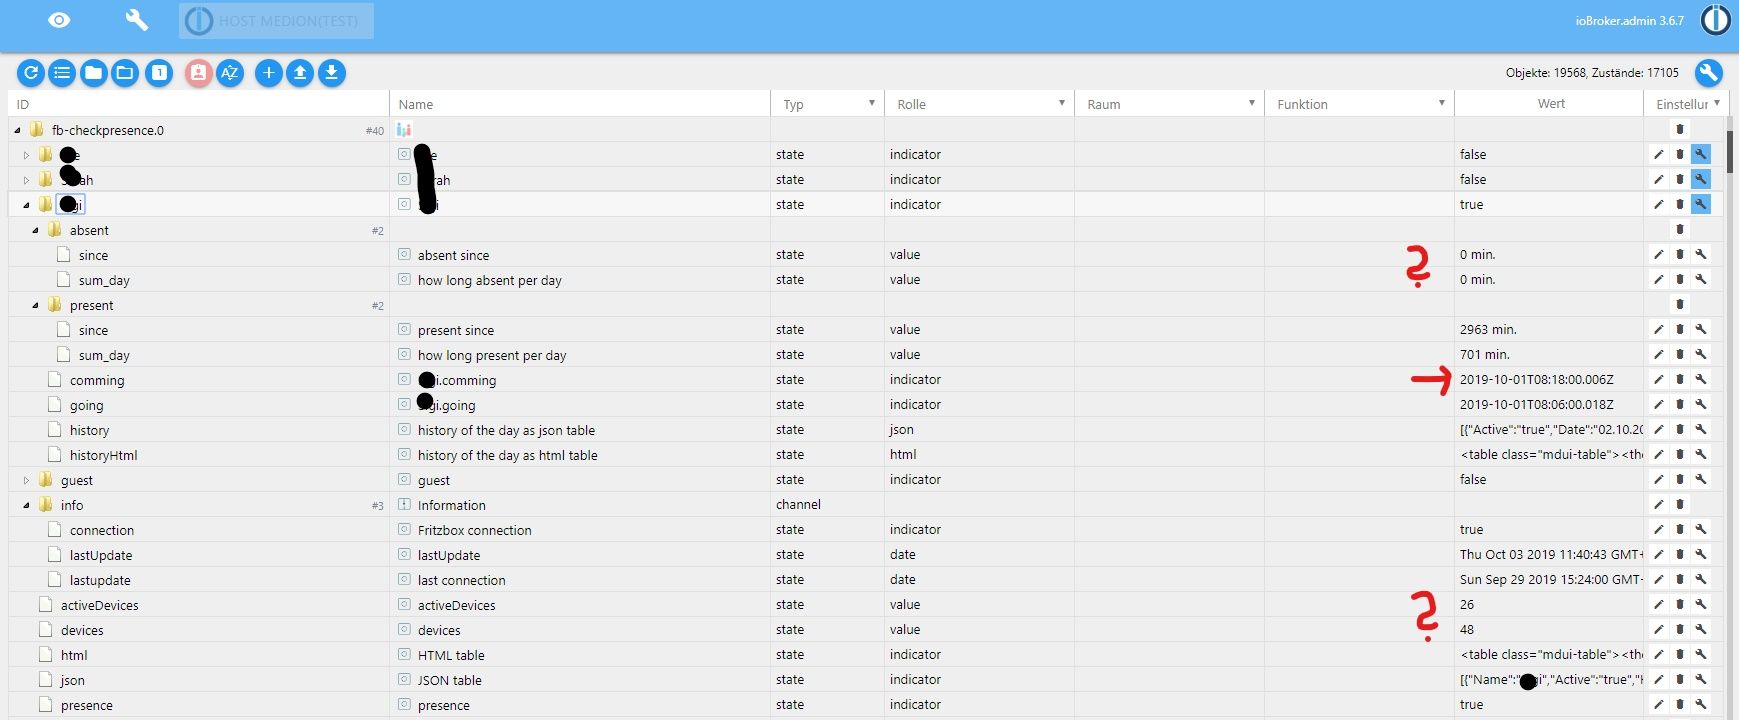1739x720 pixels.
Task: Open settings wrench for activeDevices row
Action: click(x=1701, y=604)
